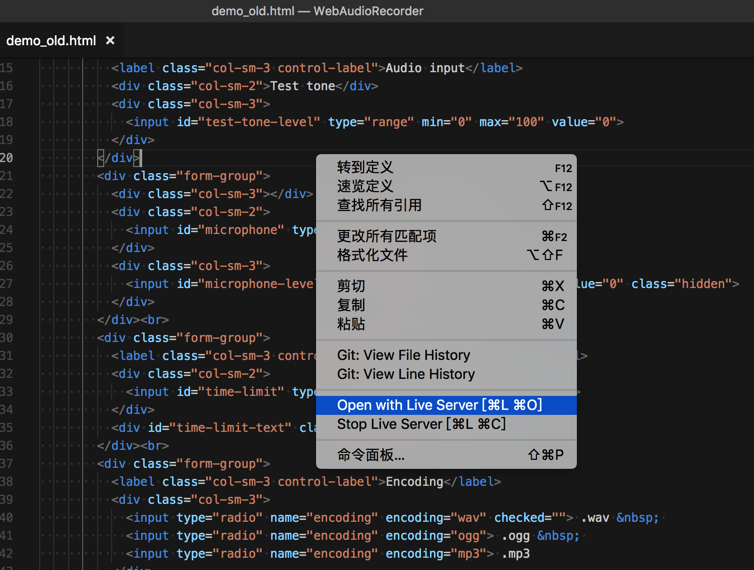Open Git: View Line History

click(x=406, y=375)
